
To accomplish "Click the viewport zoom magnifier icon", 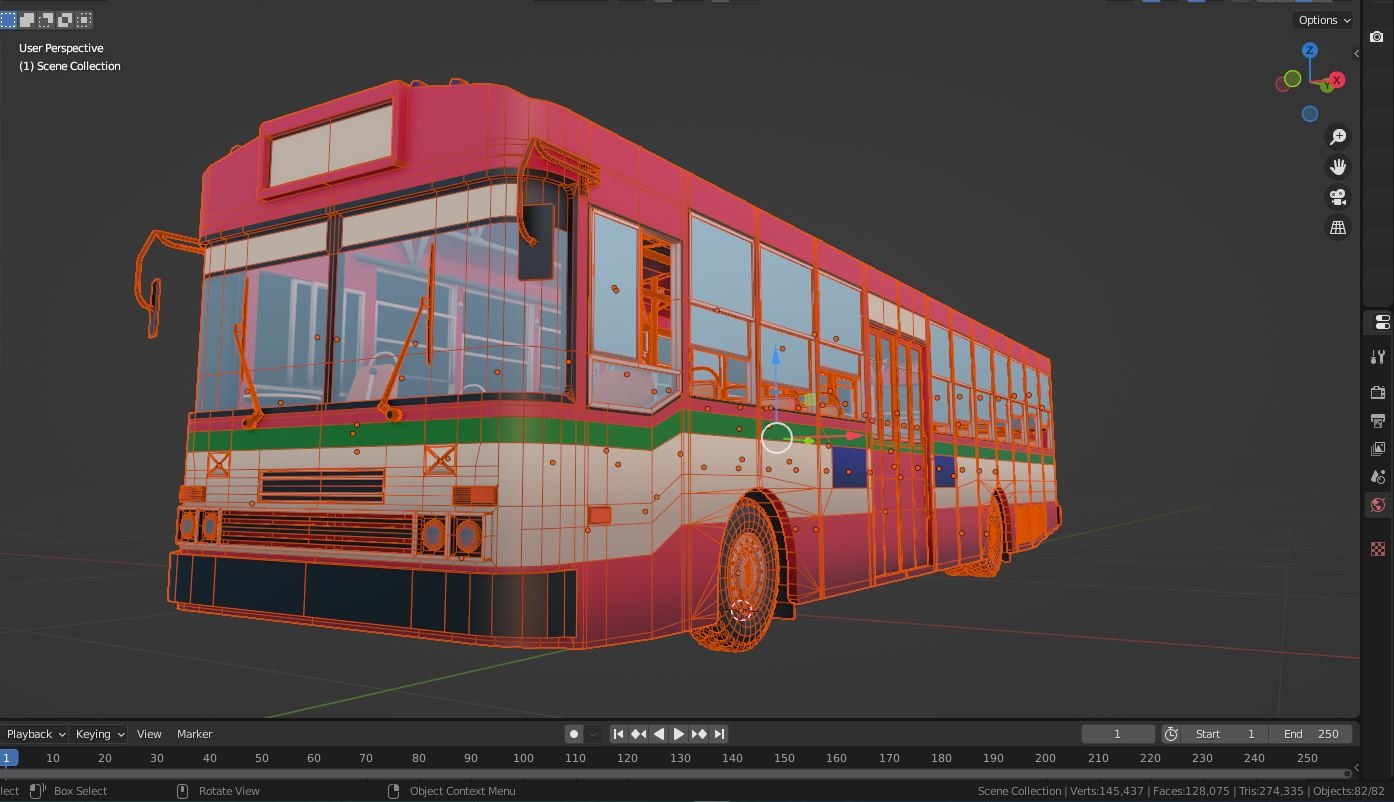I will [1338, 136].
